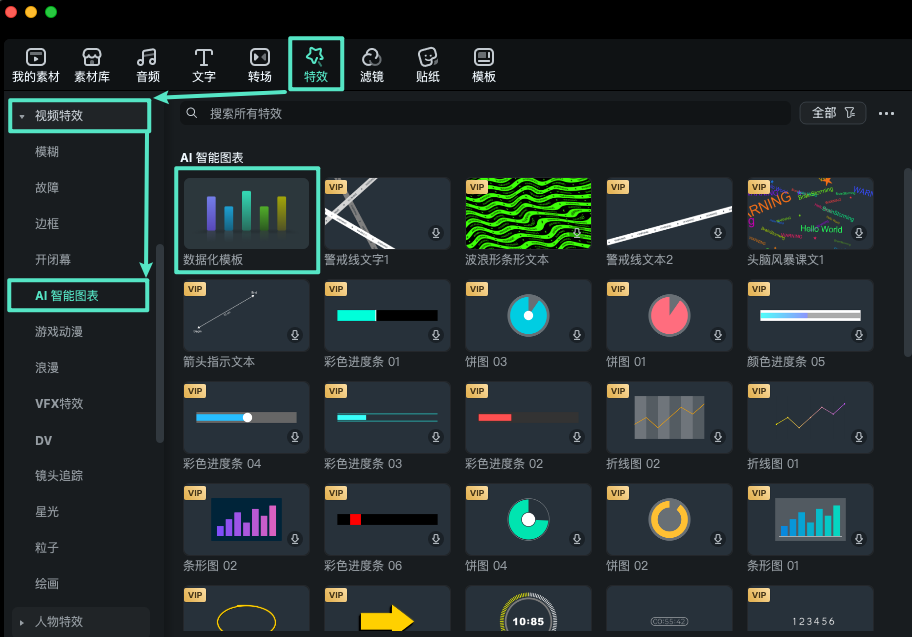The width and height of the screenshot is (912, 637).
Task: Download the 饼图 02 effect
Action: 718,539
